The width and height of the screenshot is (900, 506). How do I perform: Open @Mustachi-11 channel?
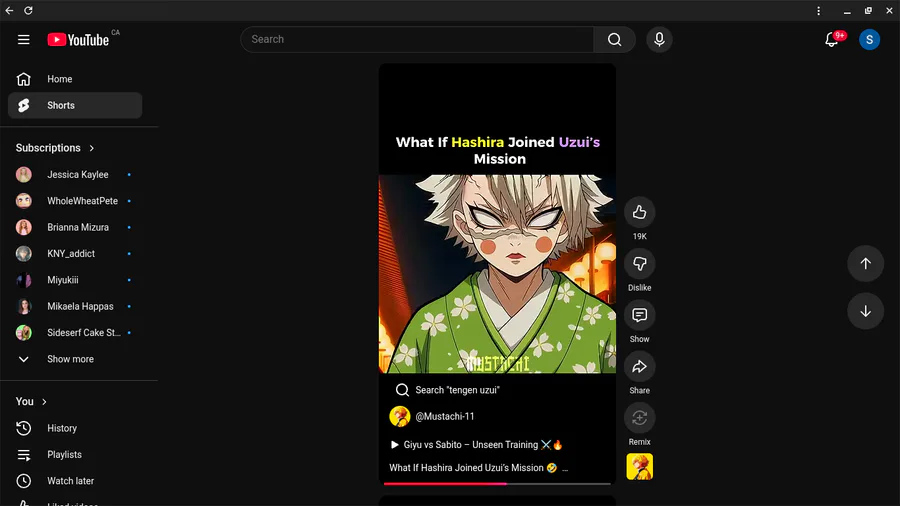pos(445,417)
